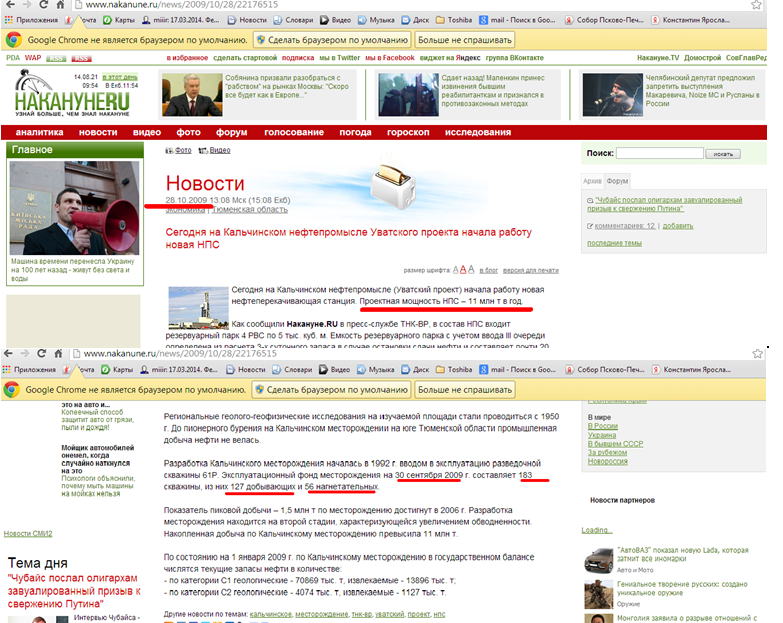783x623 pixels.
Task: Click the Накануне.RU site logo
Action: point(72,94)
